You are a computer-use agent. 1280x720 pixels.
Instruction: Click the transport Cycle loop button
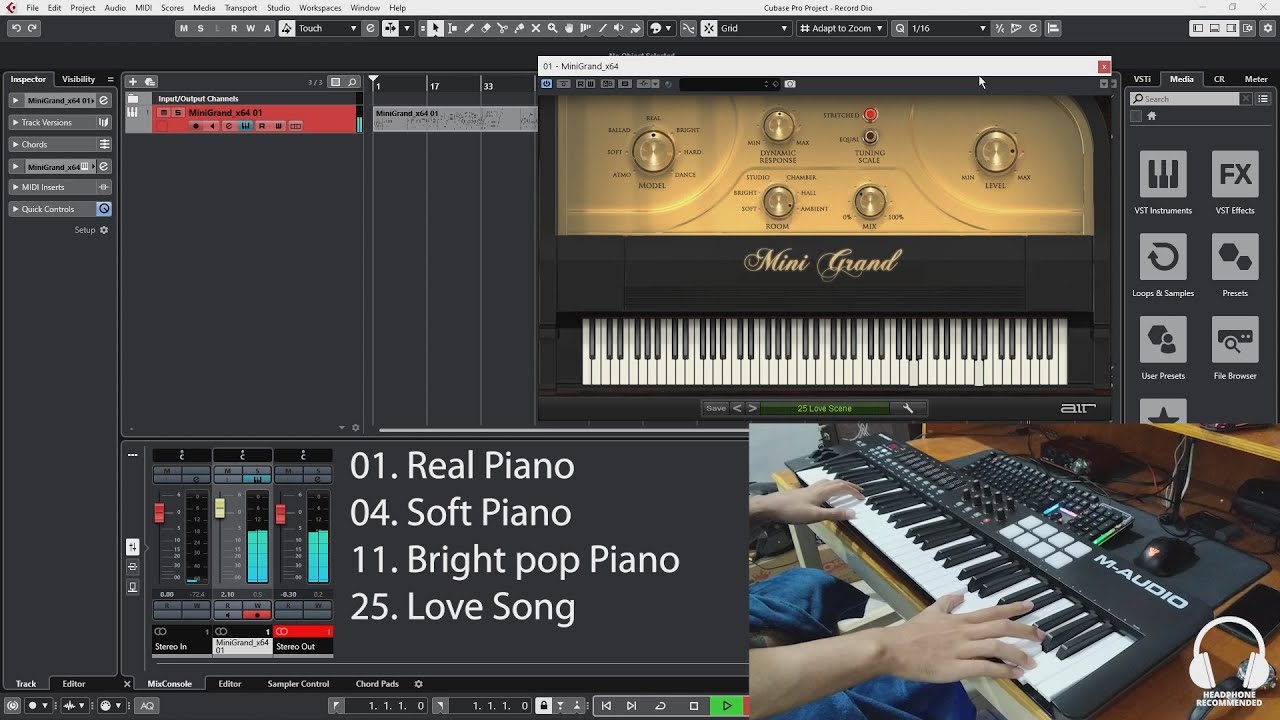click(660, 706)
